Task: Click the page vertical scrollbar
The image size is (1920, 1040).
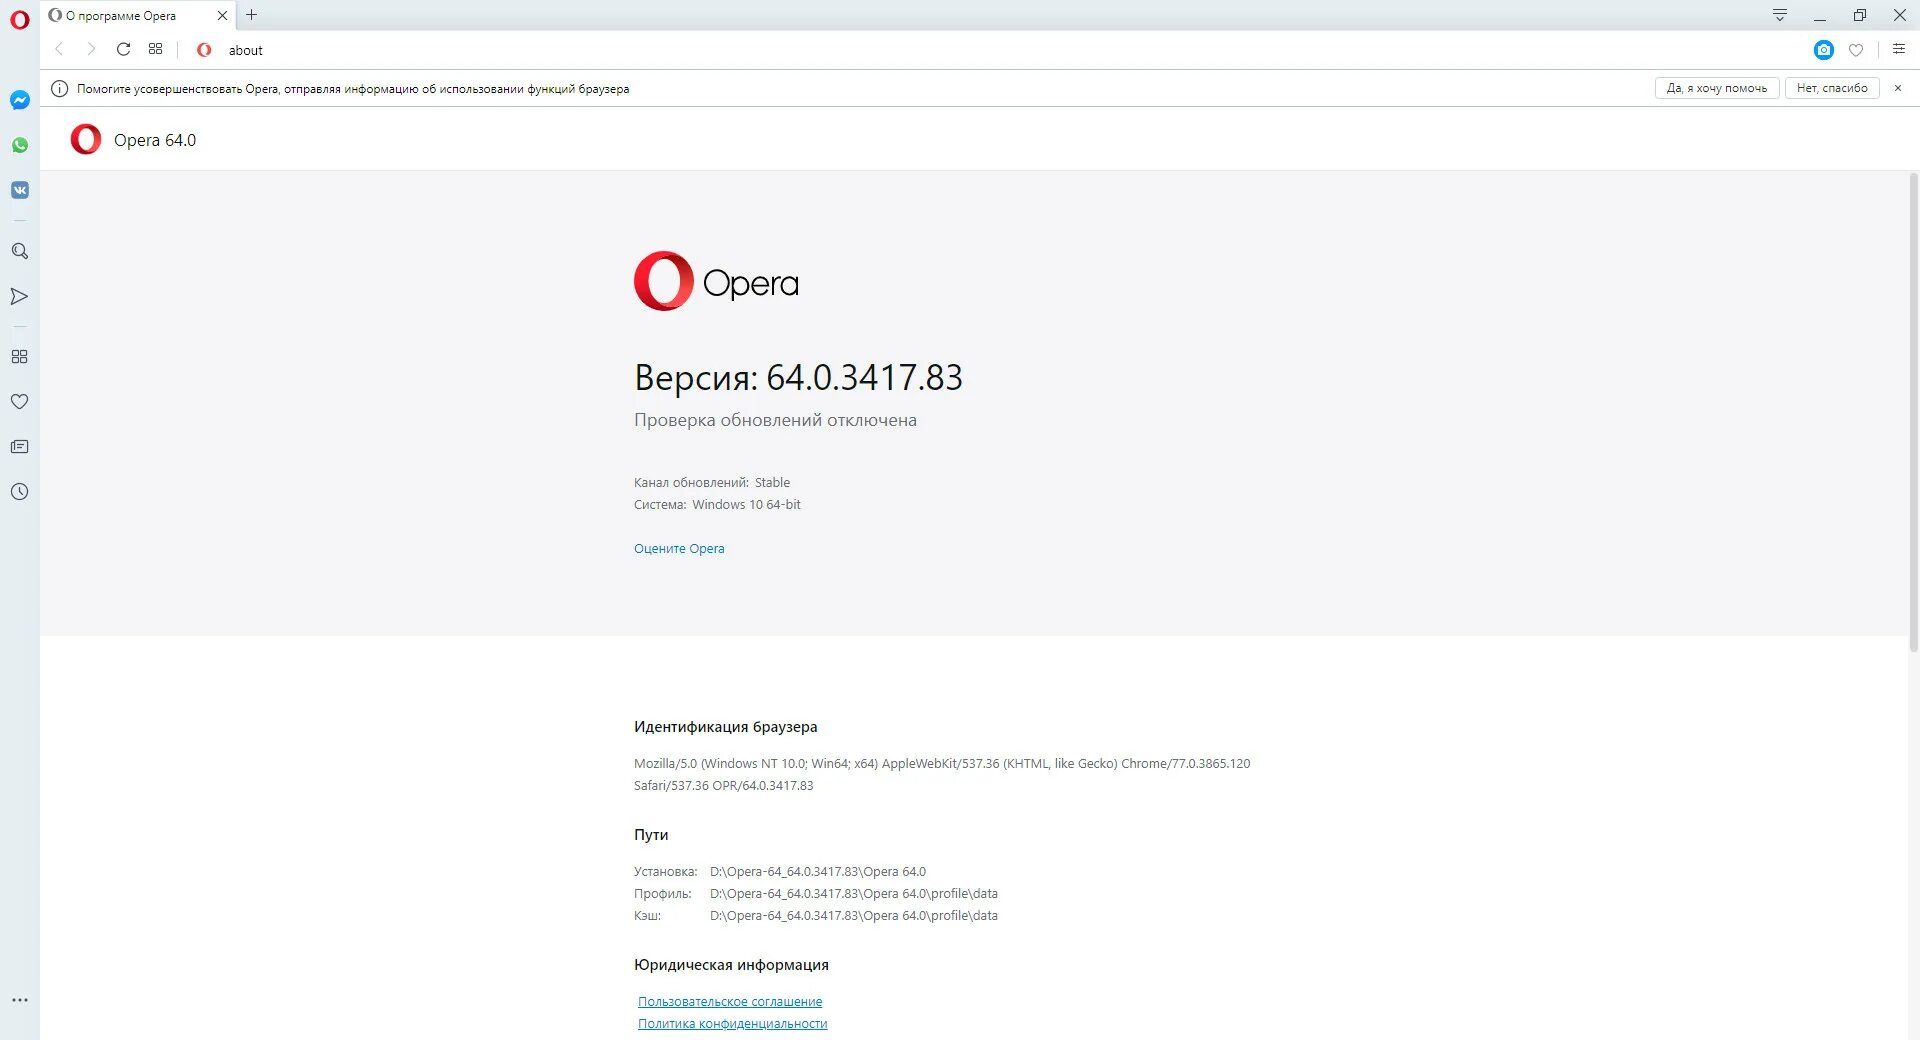Action: pos(1914,412)
